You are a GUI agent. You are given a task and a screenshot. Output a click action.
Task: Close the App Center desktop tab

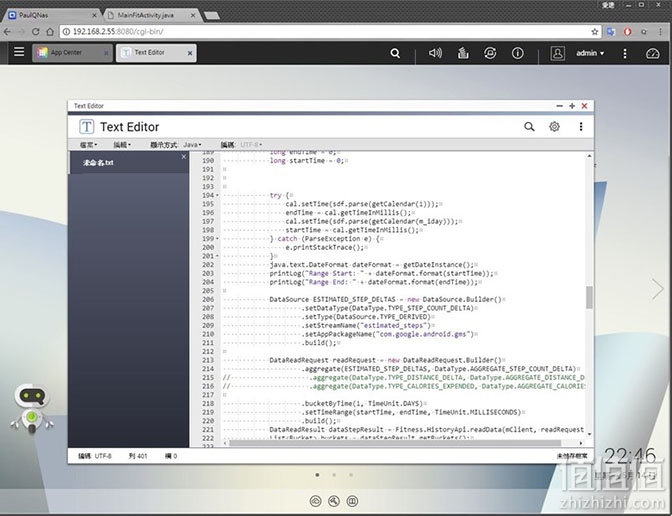(106, 53)
